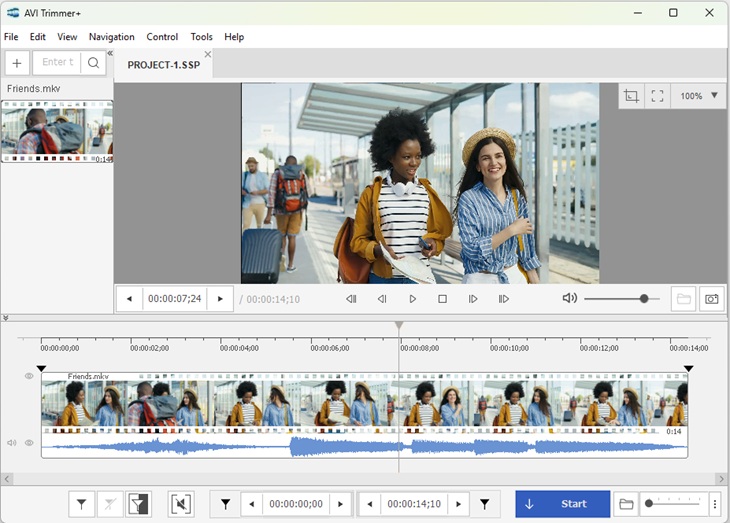Switch to PROJECT-1.SSP tab

(163, 65)
